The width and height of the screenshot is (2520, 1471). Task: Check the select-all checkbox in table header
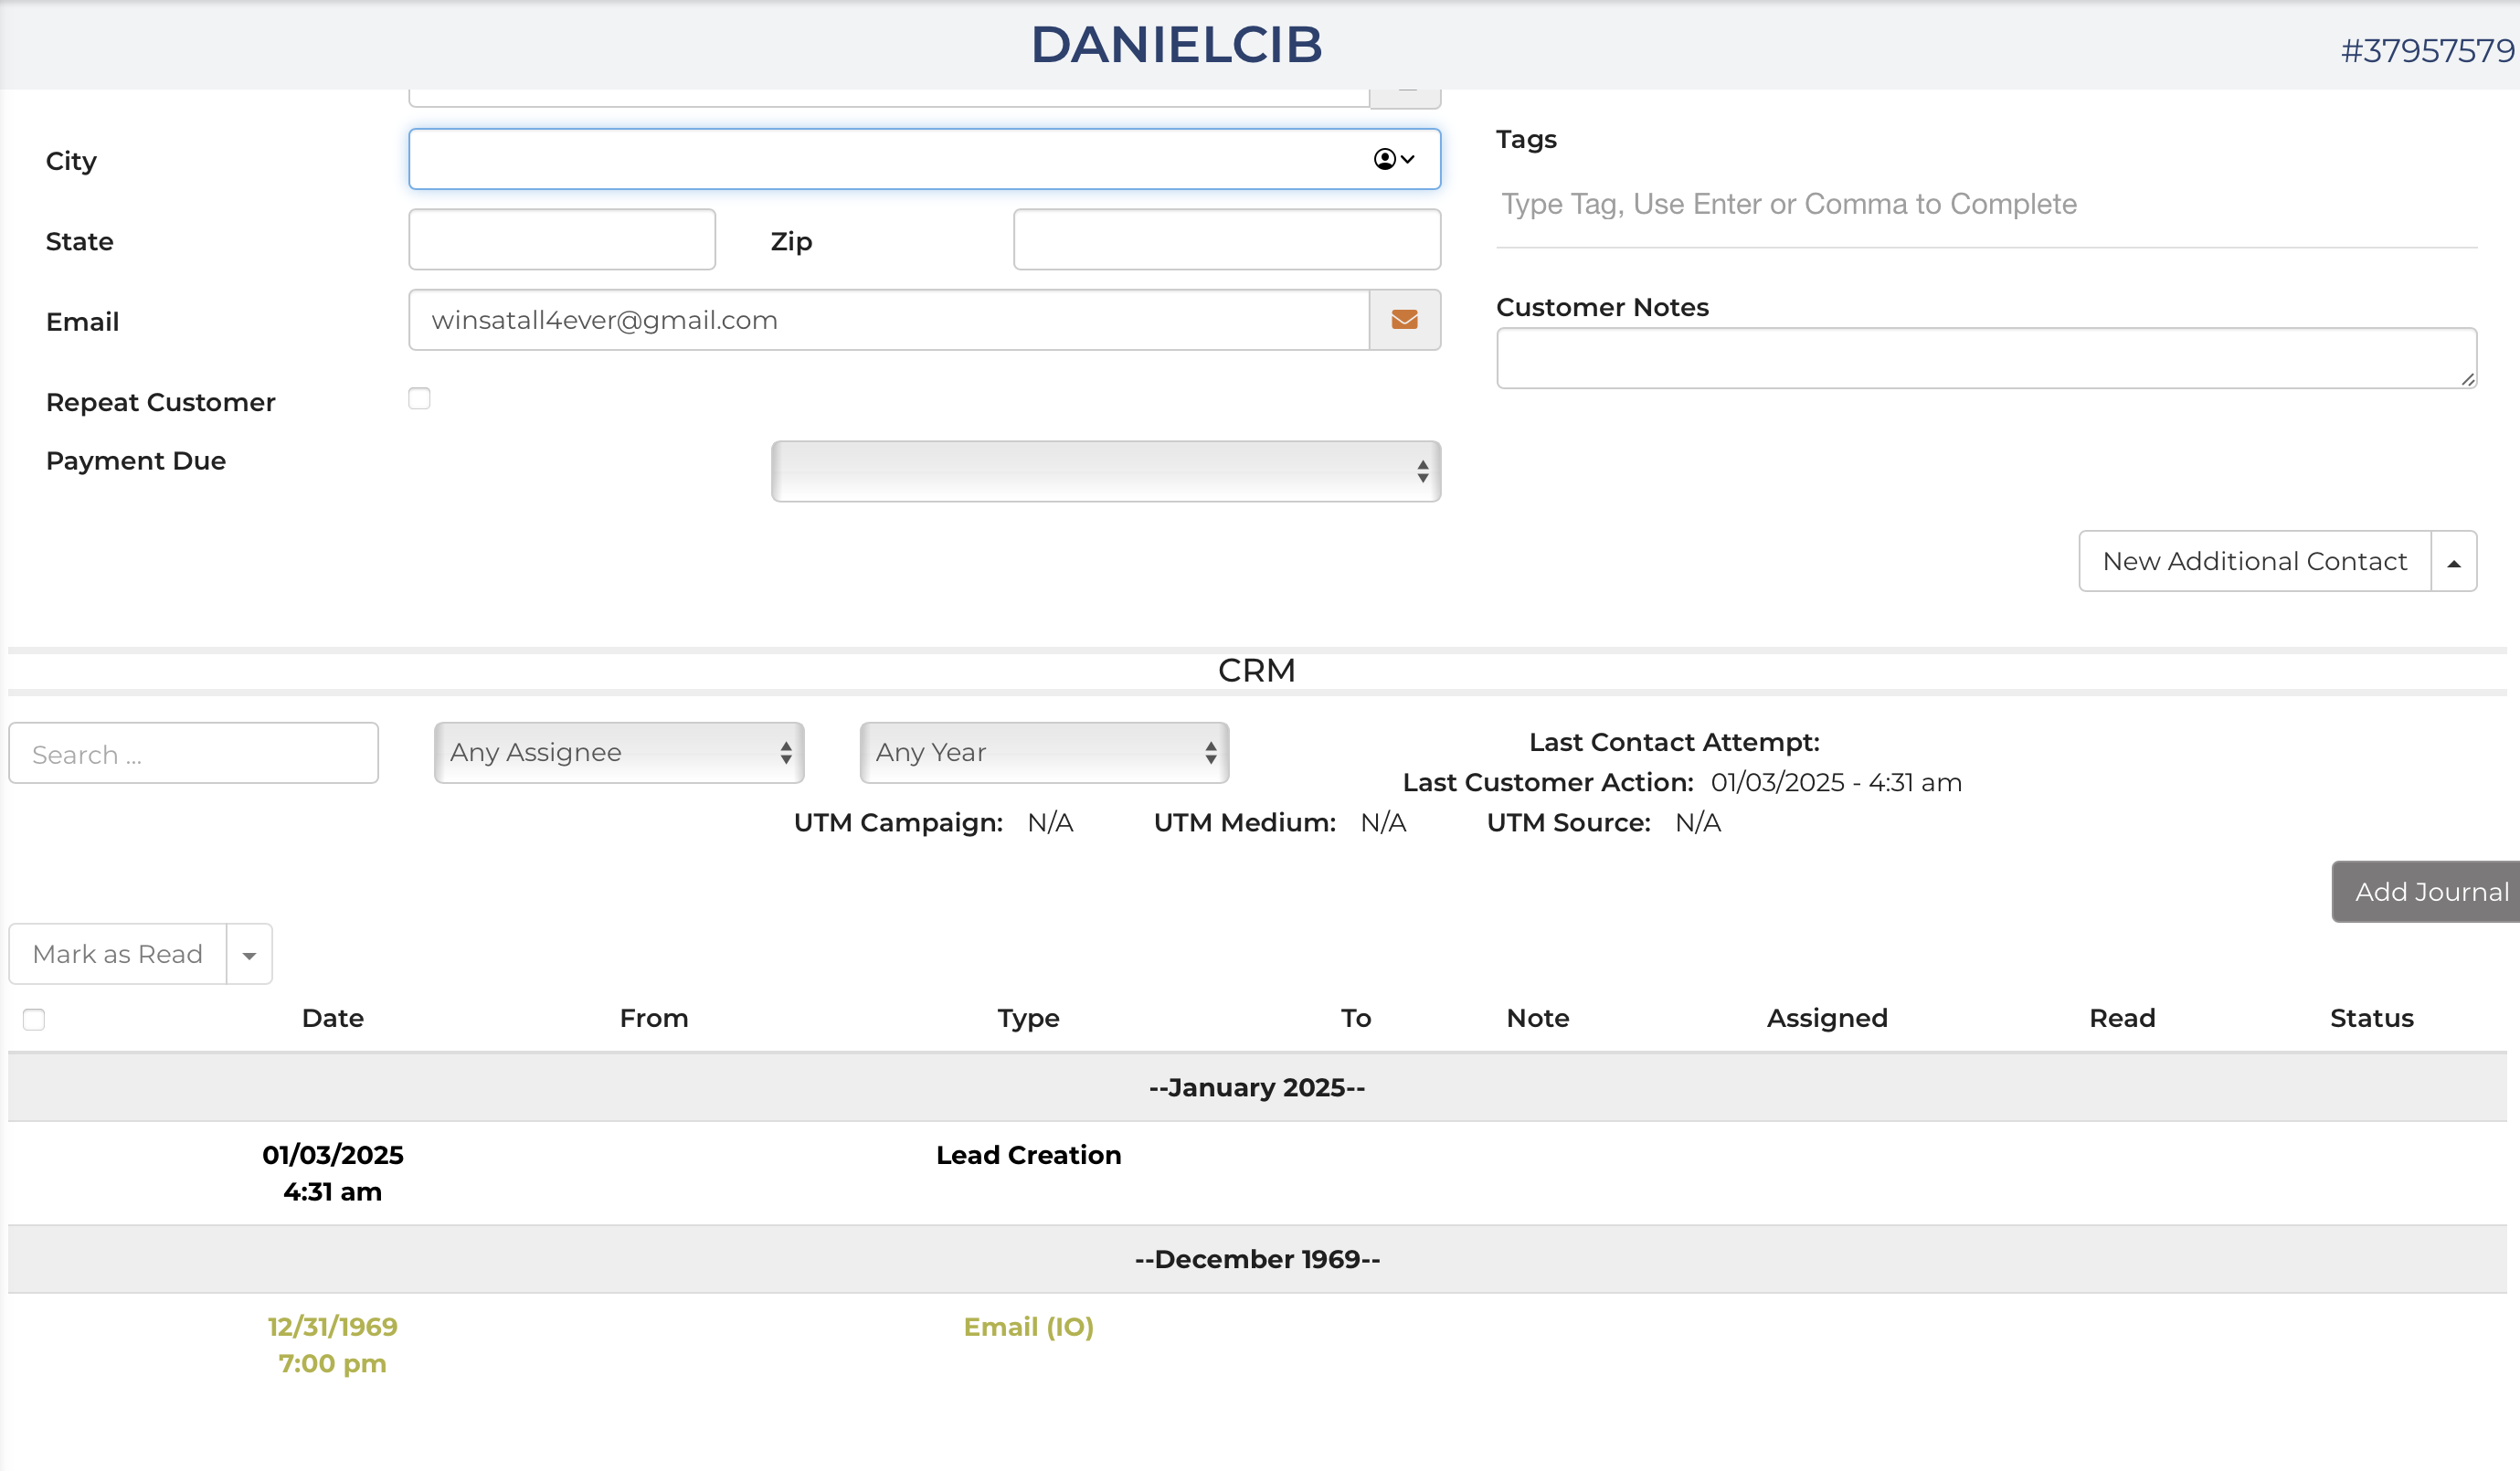34,1019
